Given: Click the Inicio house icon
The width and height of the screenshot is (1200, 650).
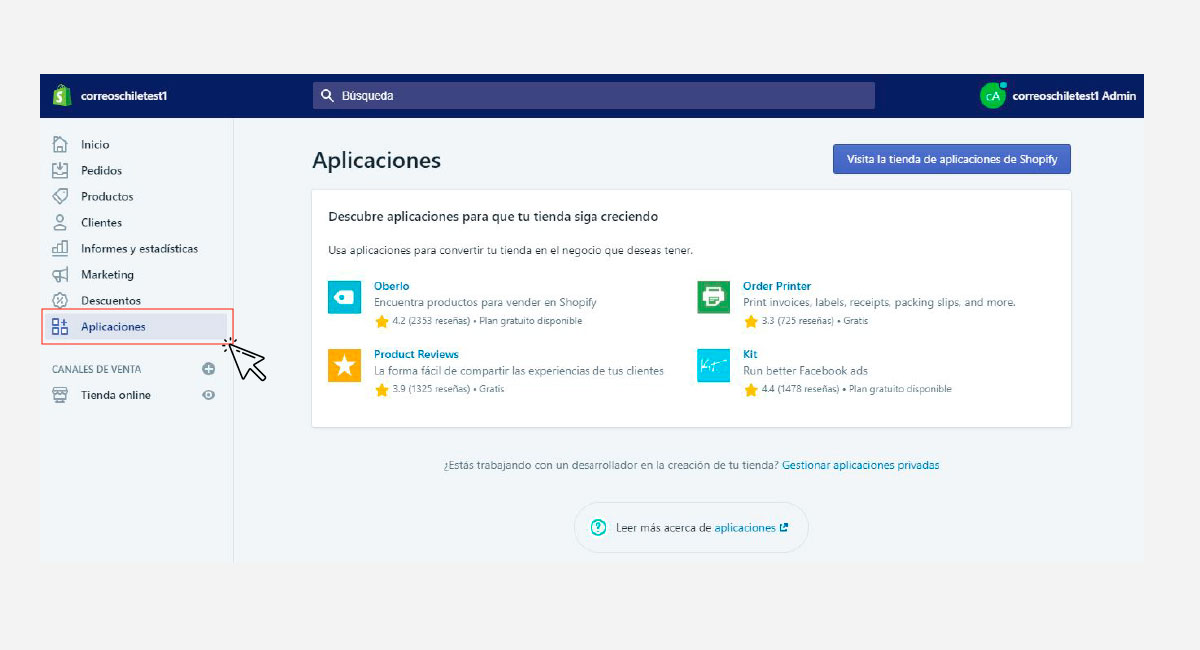Looking at the screenshot, I should (x=60, y=144).
